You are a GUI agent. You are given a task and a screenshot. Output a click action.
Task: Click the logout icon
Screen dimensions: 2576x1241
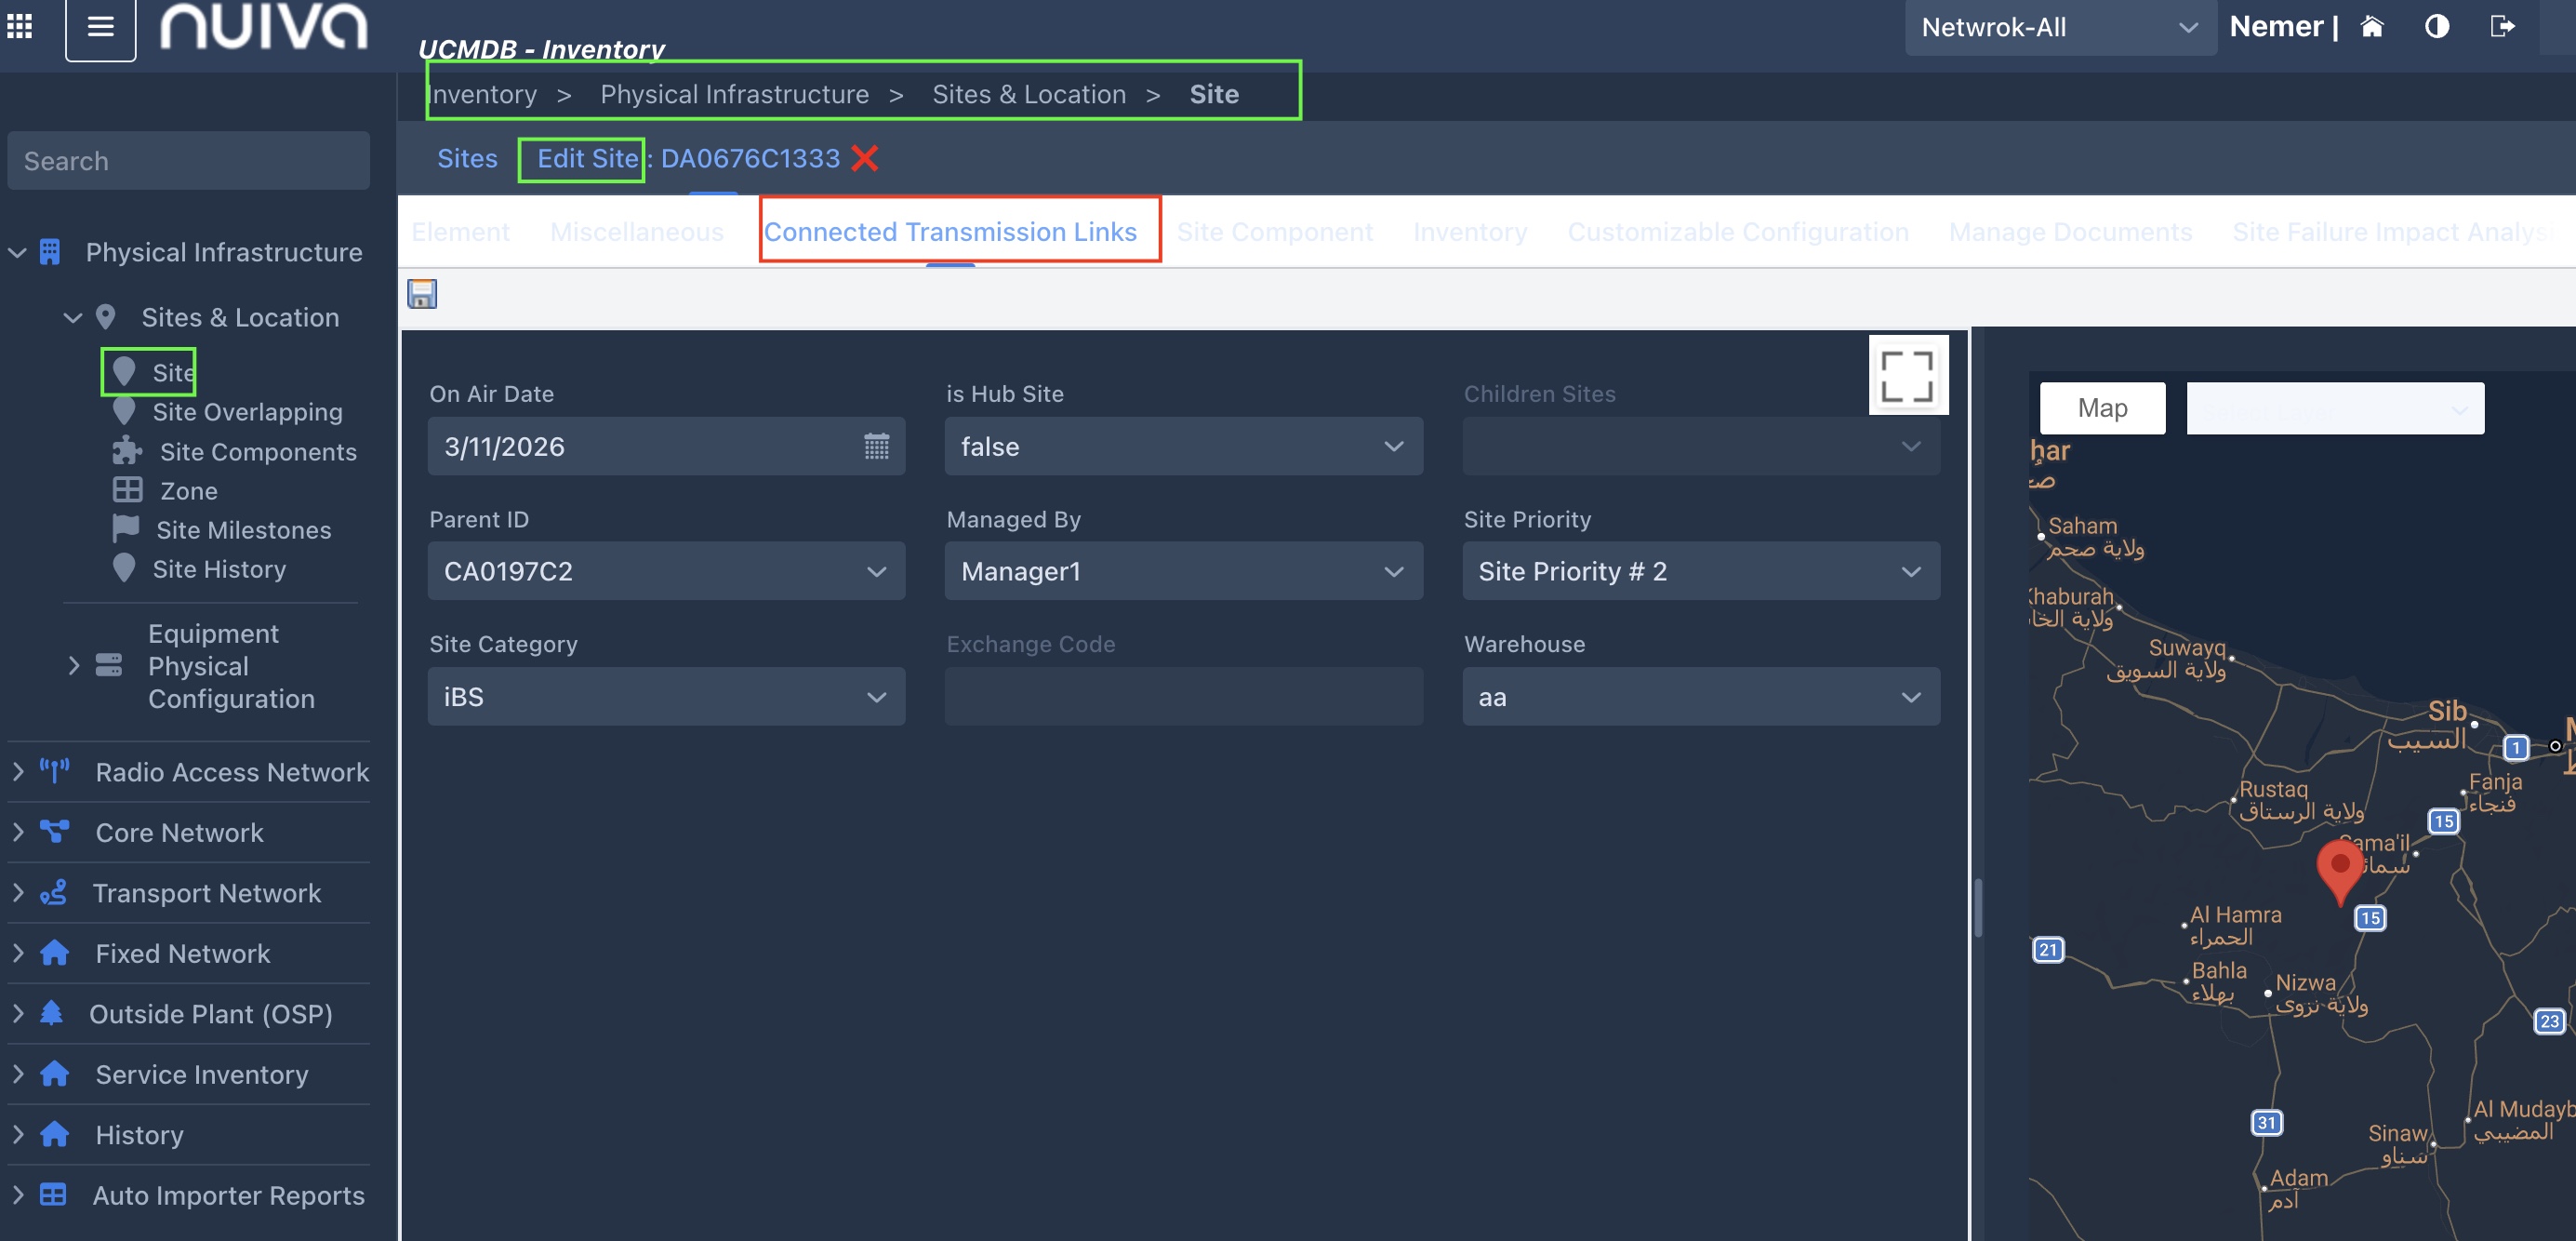2501,27
